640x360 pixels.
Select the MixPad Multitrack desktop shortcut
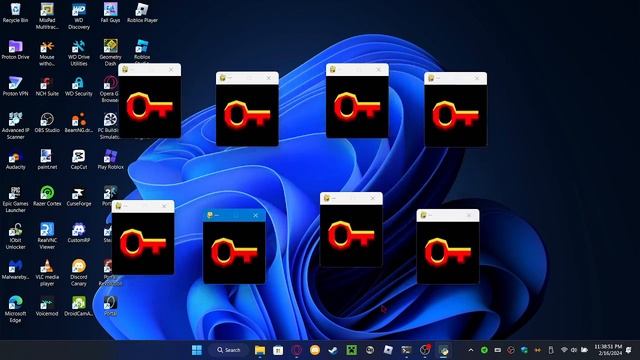47,16
